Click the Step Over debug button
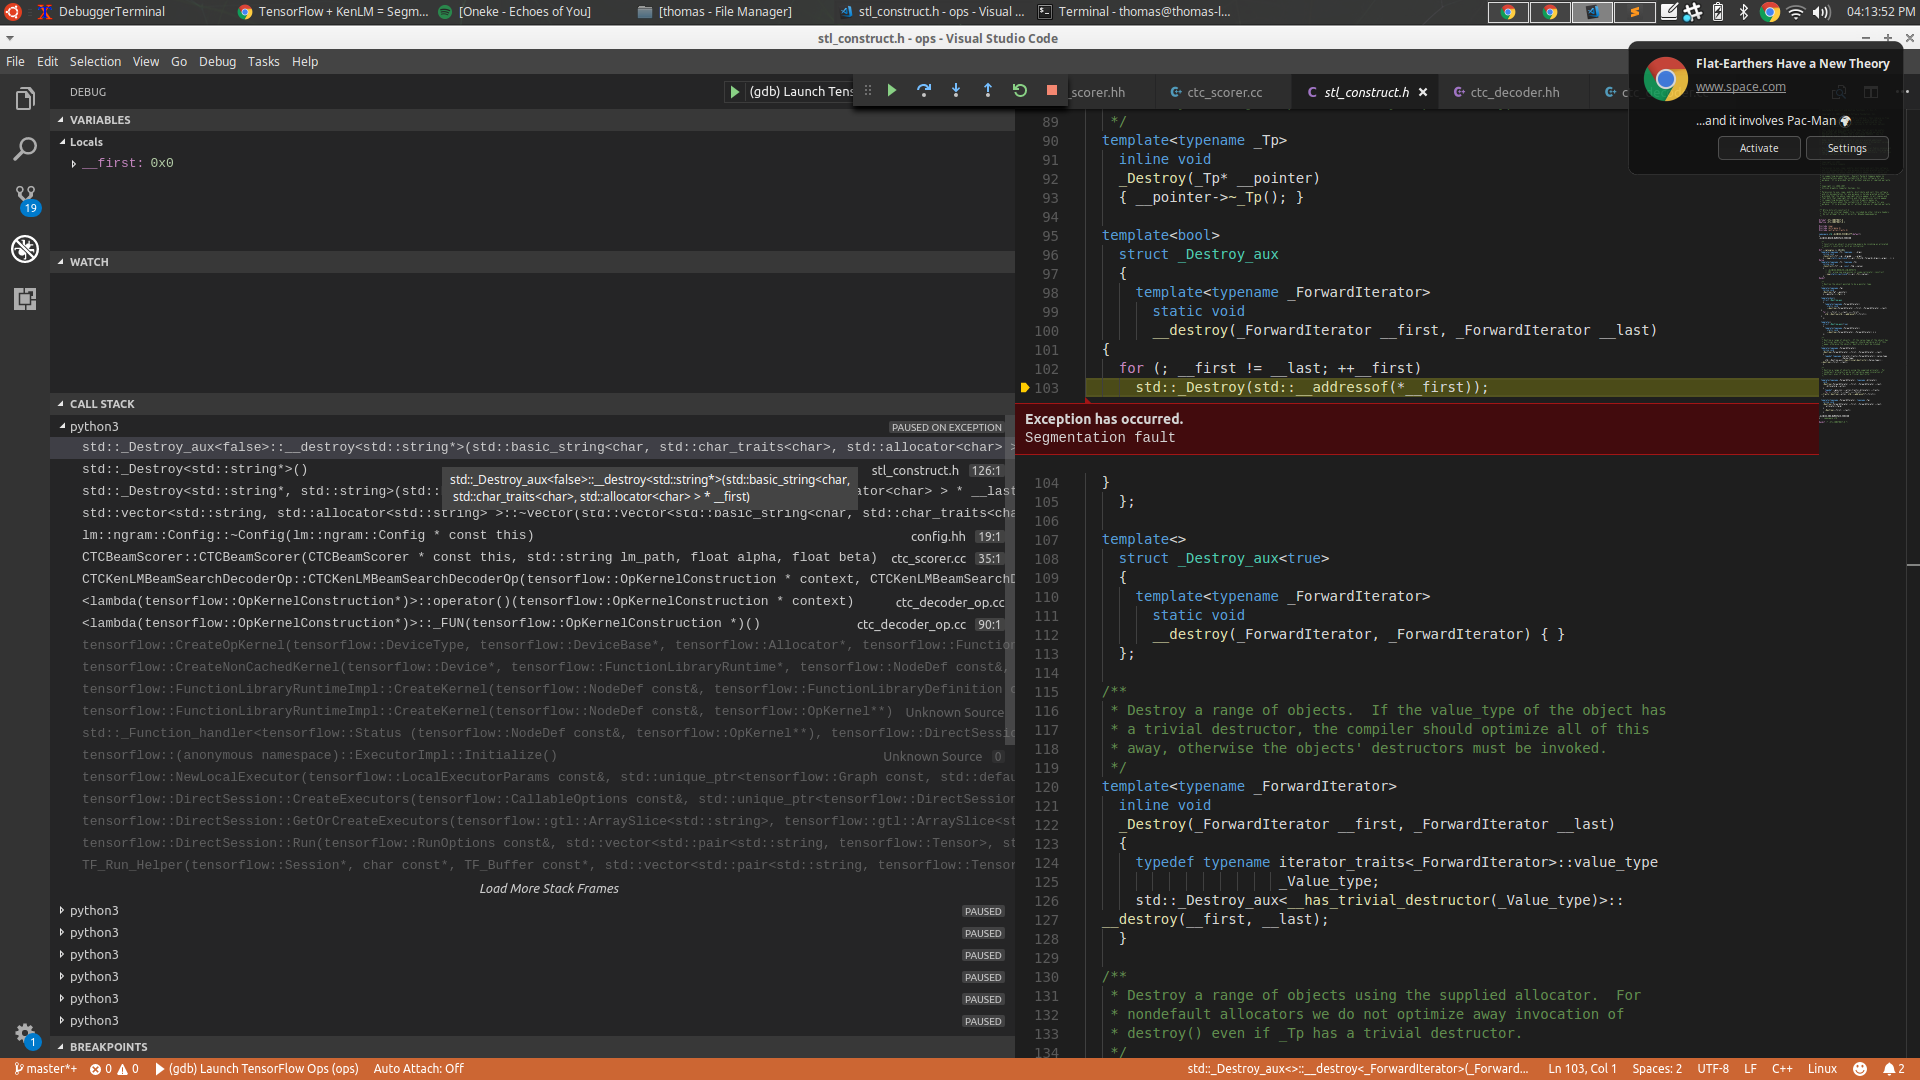1920x1080 pixels. pos(924,91)
